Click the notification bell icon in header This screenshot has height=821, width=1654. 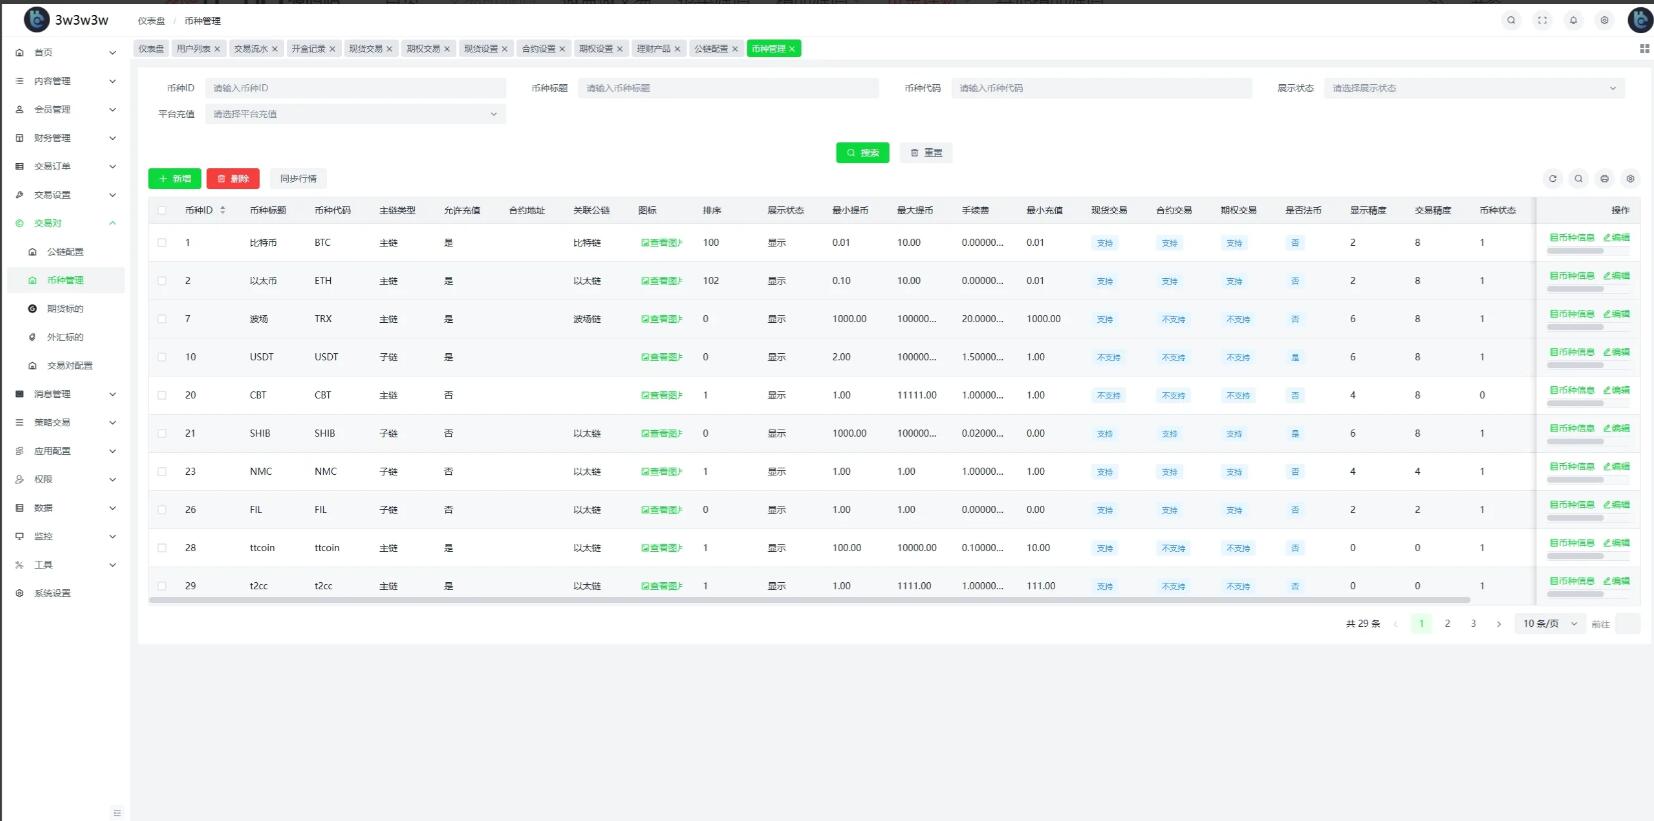pos(1573,20)
